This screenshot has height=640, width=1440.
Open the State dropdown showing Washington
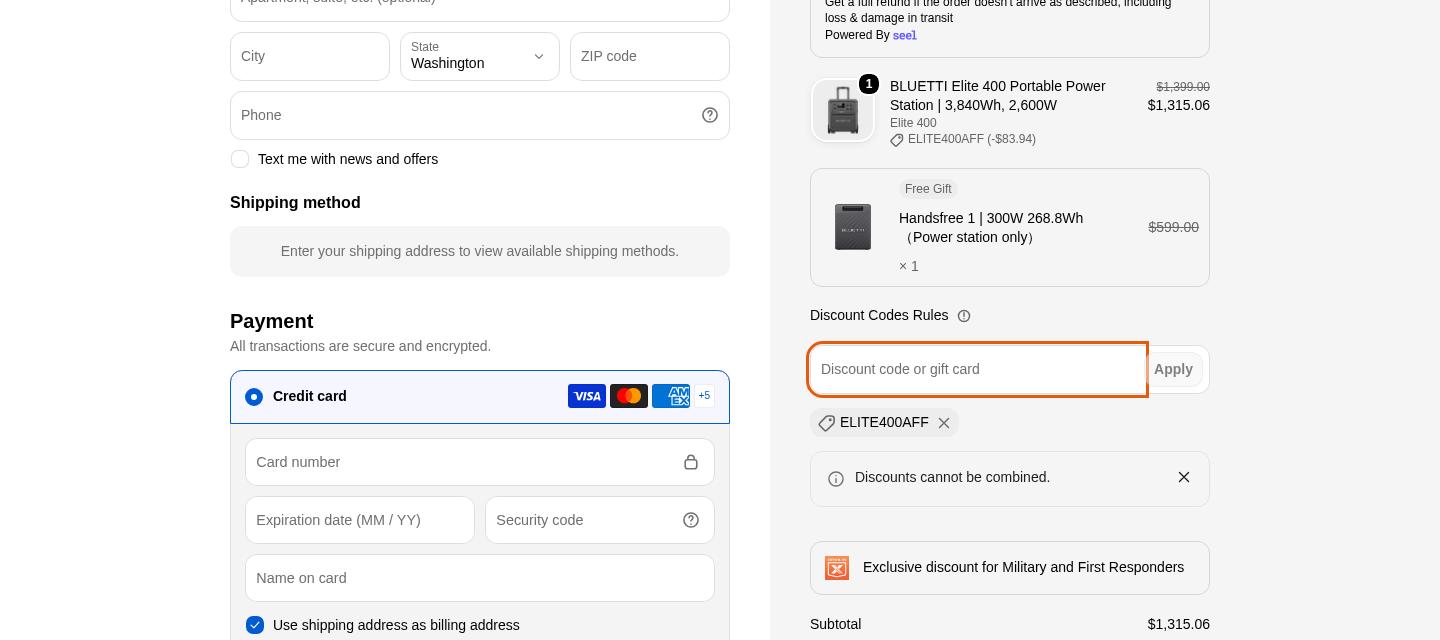click(x=480, y=56)
